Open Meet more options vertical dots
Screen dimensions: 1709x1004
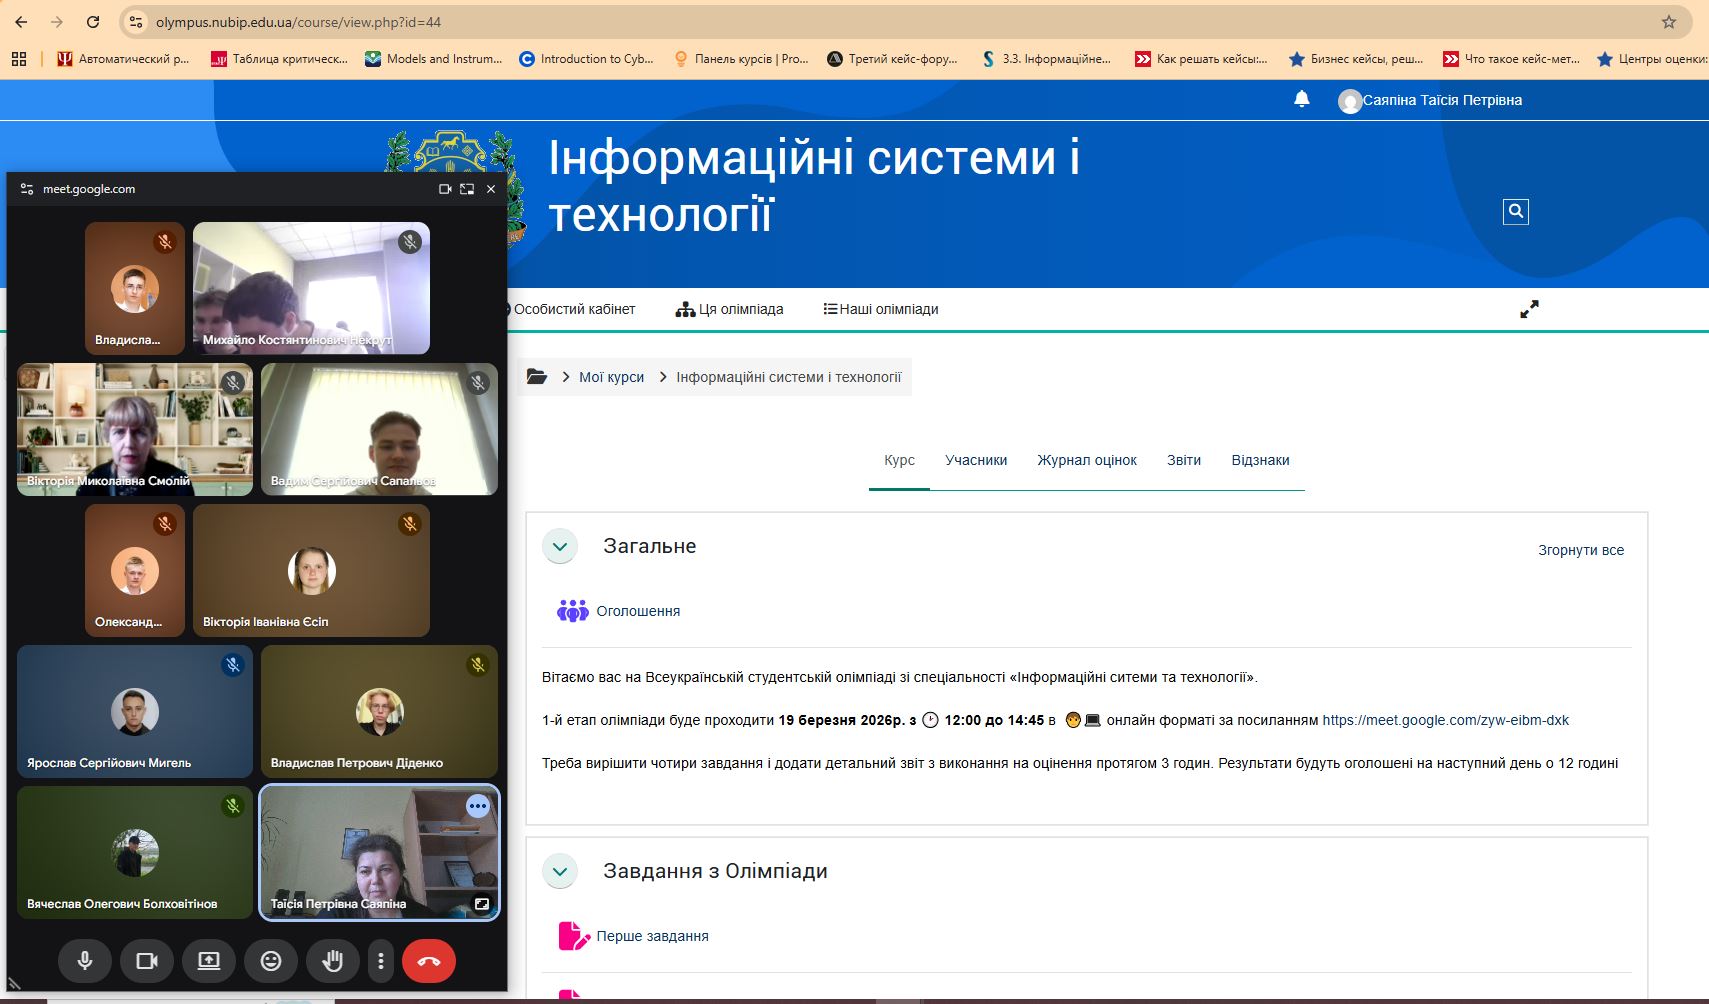tap(380, 961)
